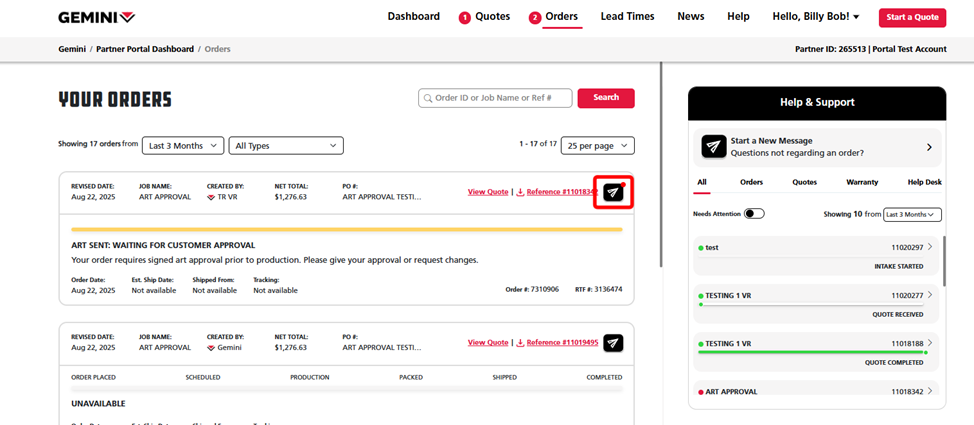Expand the Hello, Billy Bob! user menu
This screenshot has width=974, height=425.
coord(815,17)
